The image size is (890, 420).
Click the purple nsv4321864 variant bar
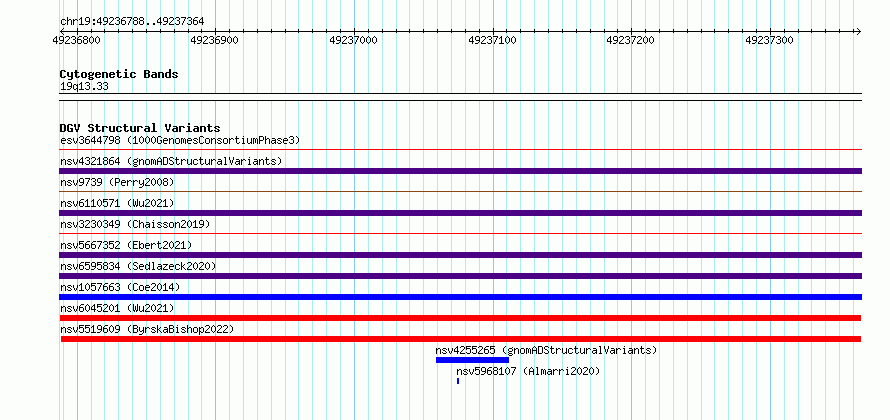460,171
